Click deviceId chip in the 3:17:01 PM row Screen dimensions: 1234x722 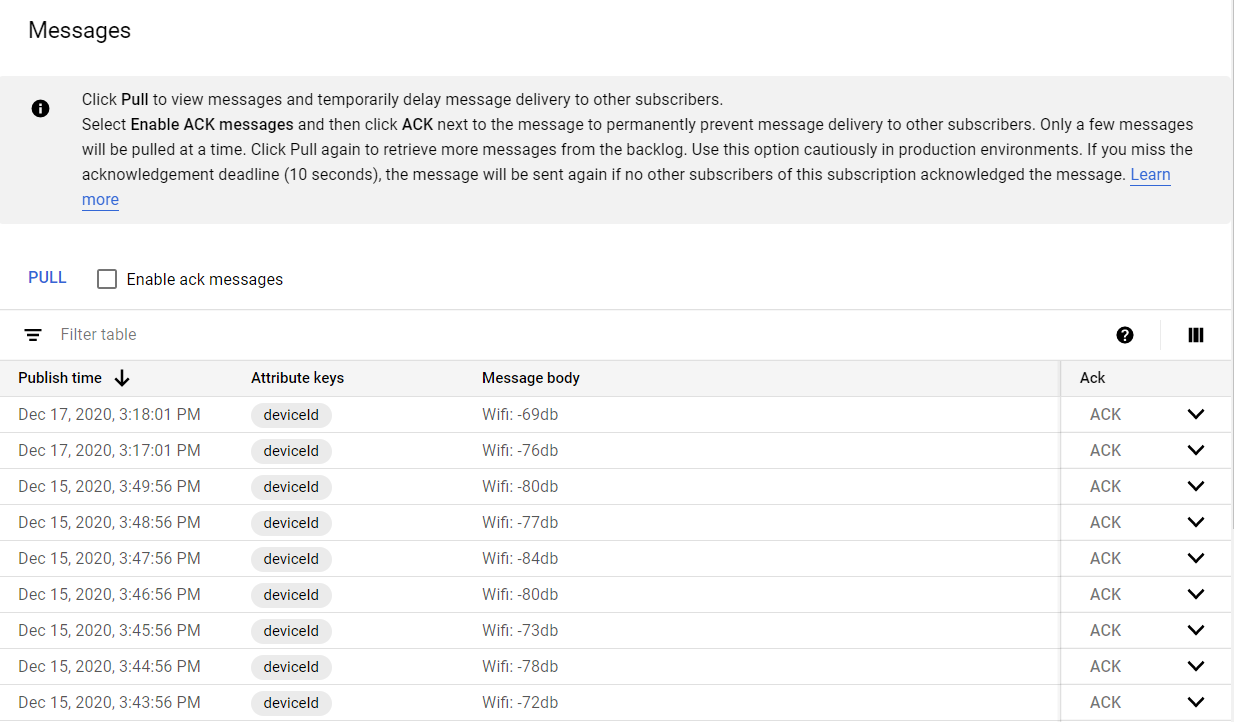tap(291, 451)
